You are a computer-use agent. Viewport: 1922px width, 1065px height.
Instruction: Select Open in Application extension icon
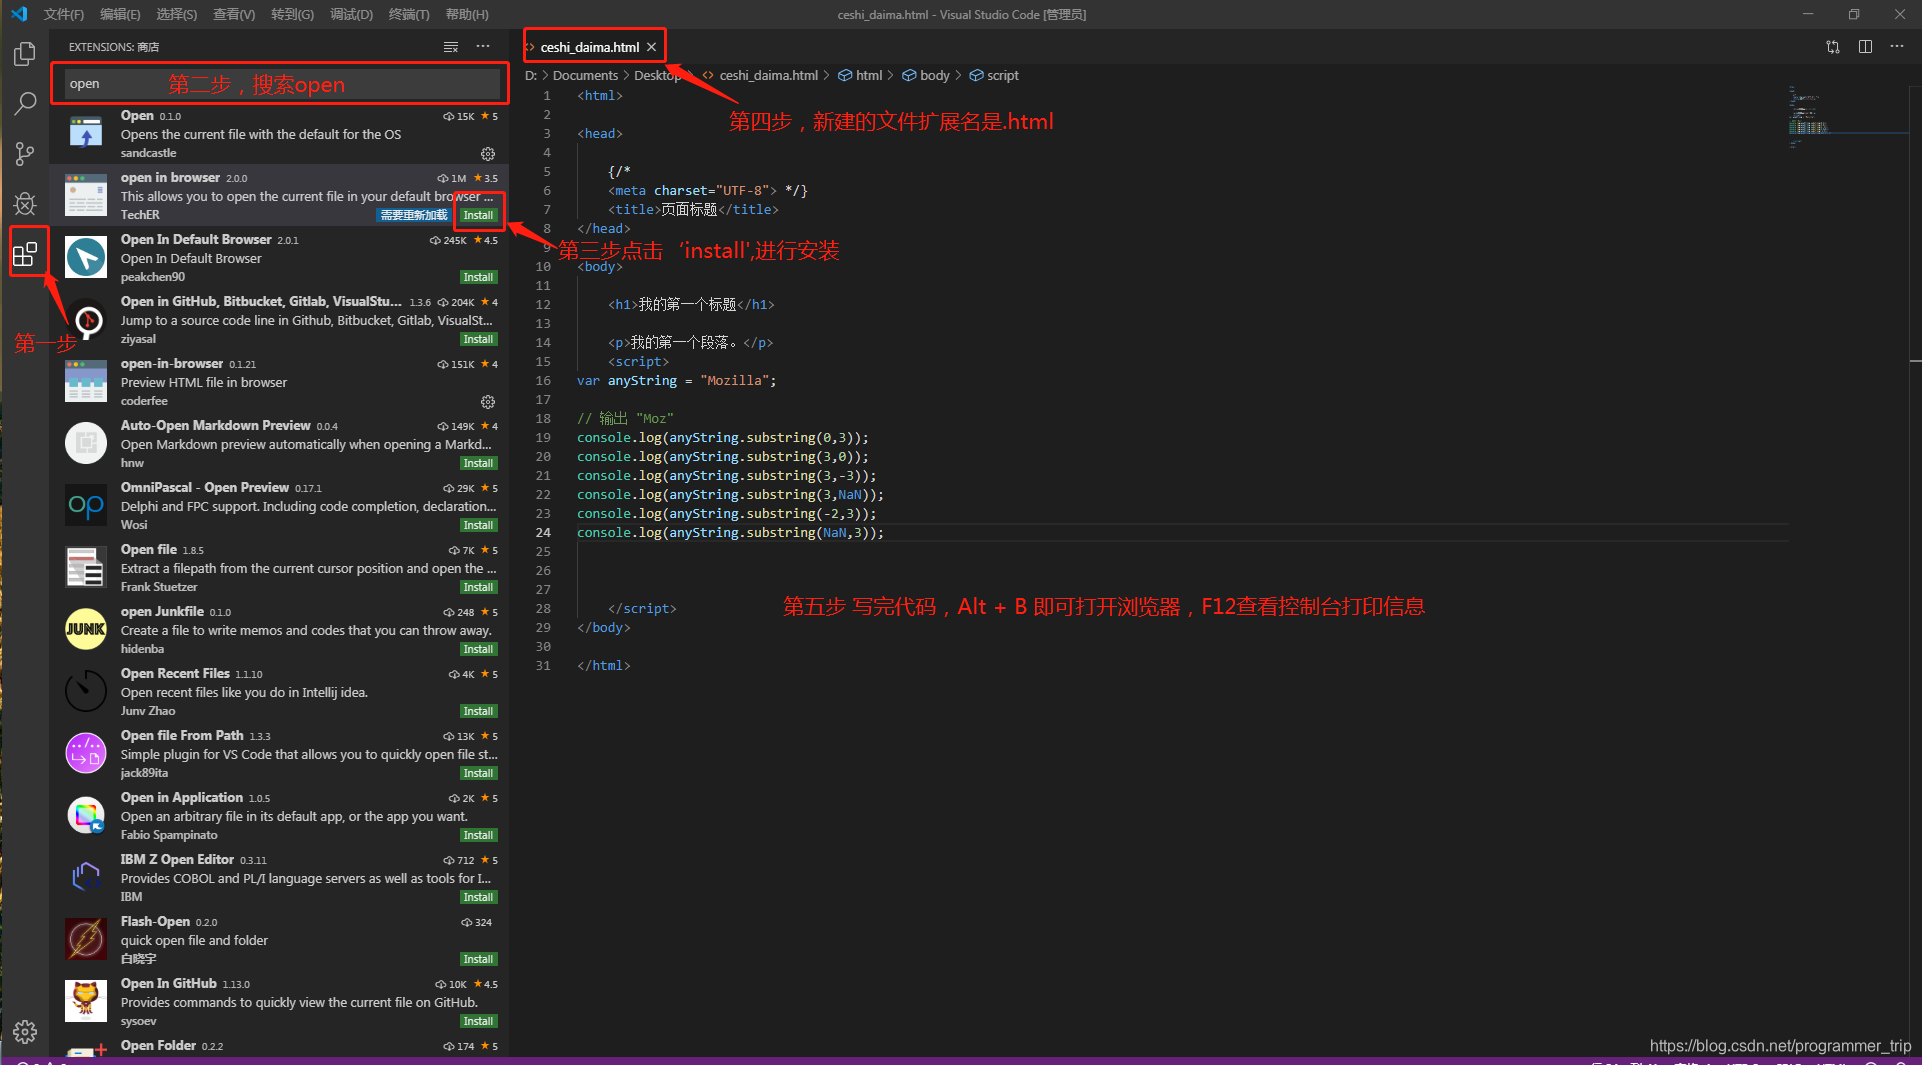click(x=86, y=815)
